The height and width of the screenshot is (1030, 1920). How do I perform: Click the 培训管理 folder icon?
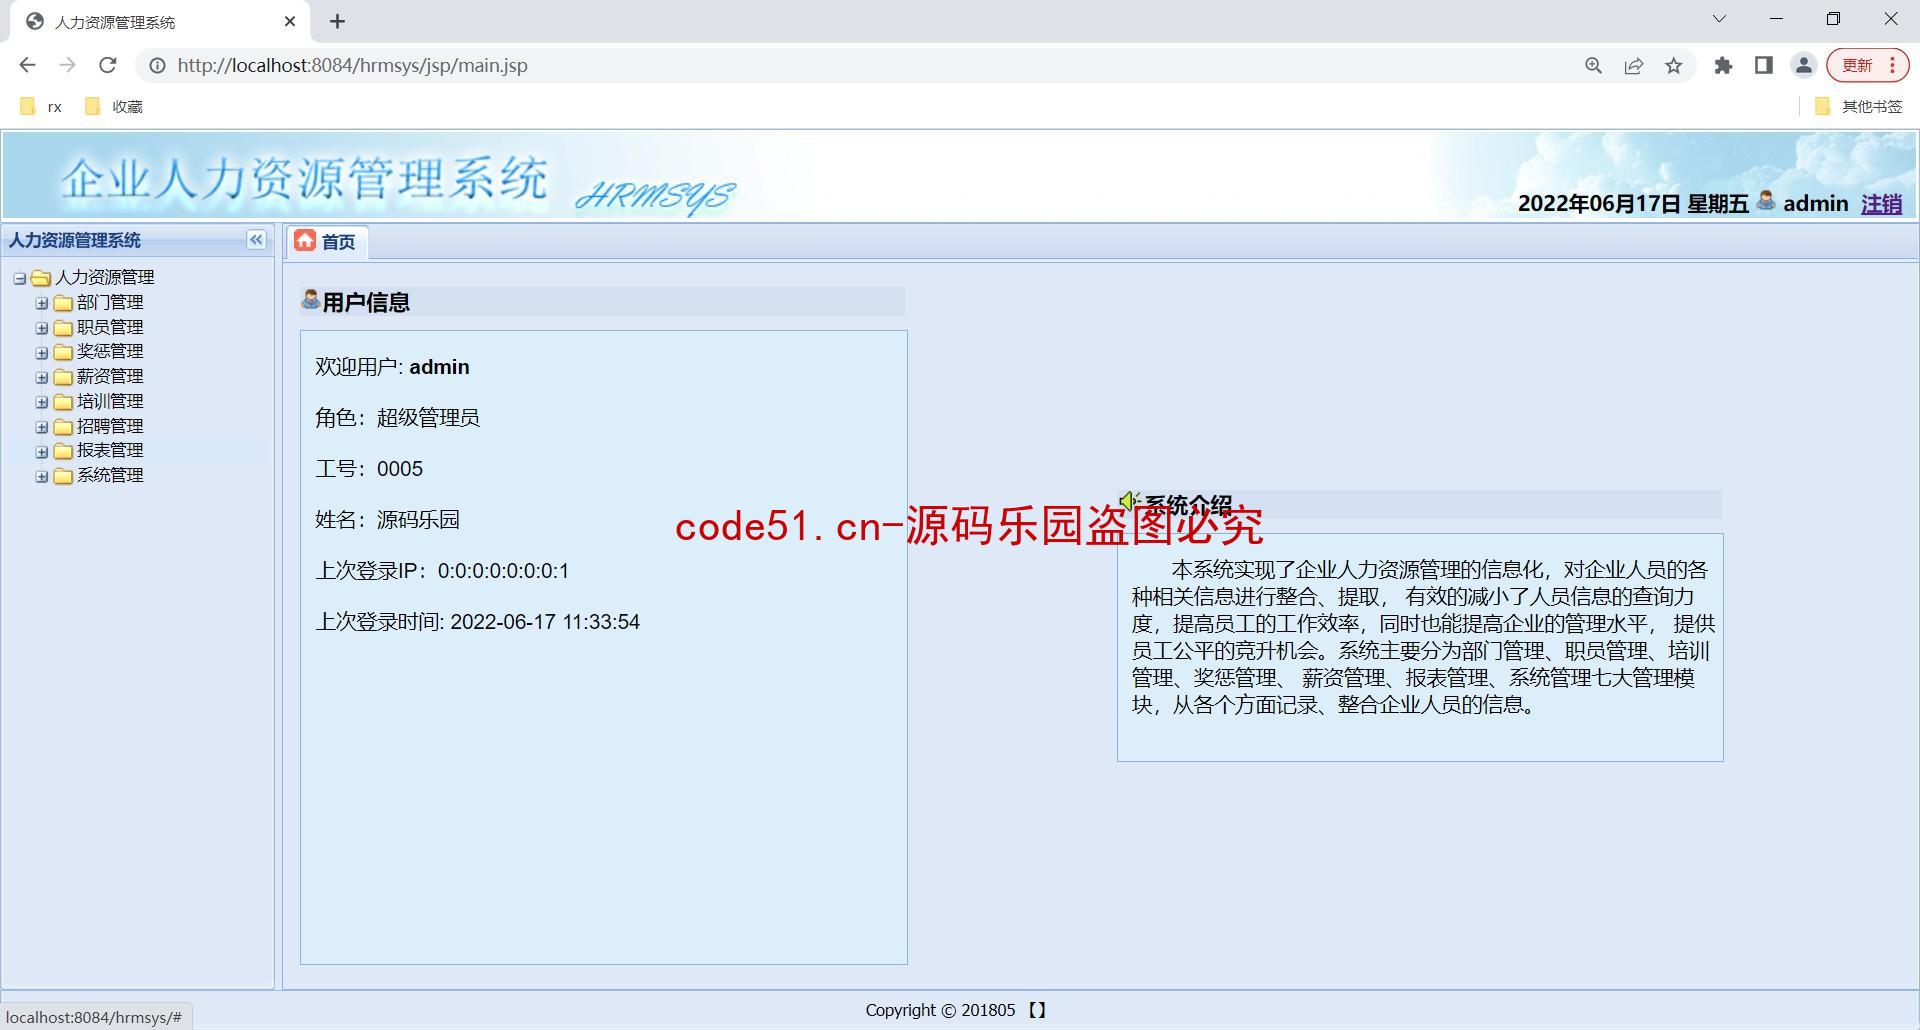[x=63, y=402]
